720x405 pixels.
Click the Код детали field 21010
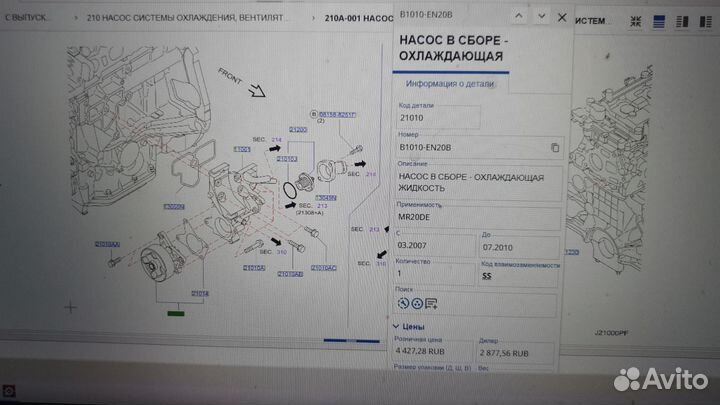coord(439,118)
